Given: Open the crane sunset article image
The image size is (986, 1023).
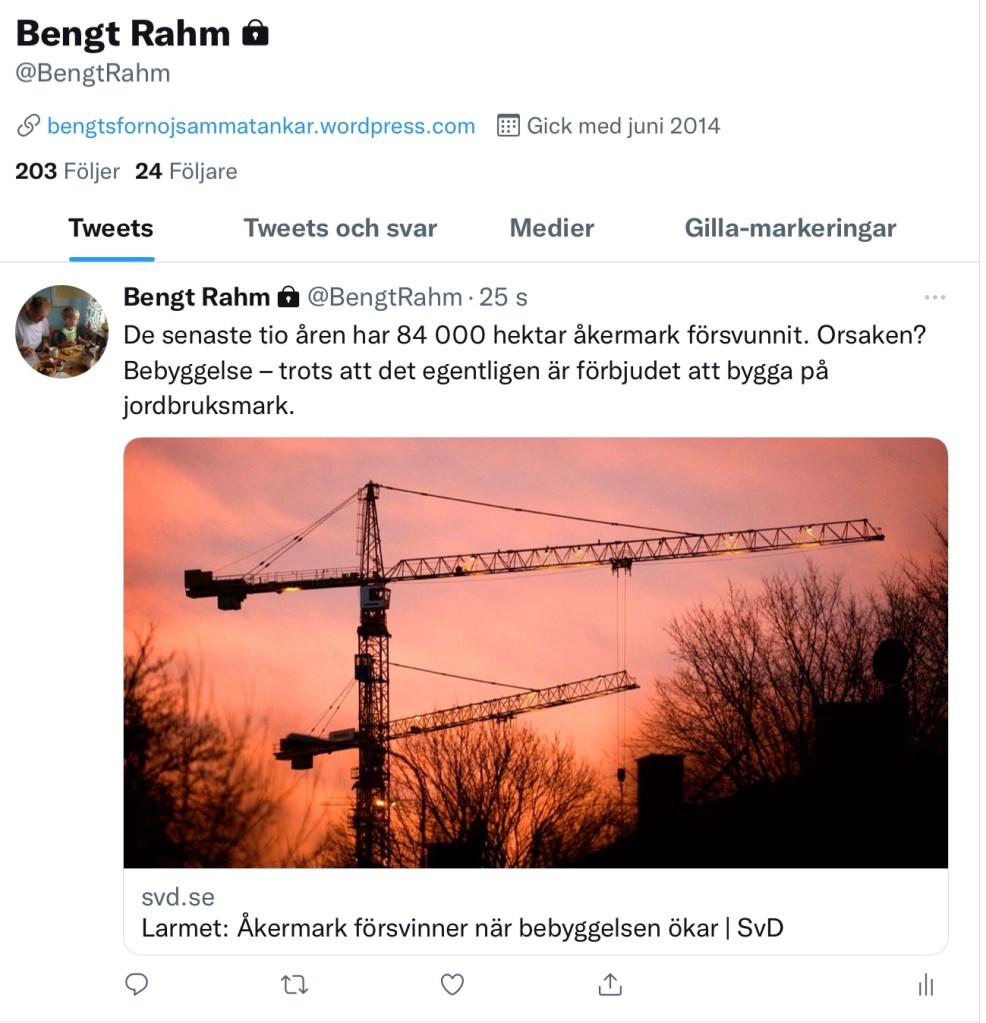Looking at the screenshot, I should pos(536,652).
